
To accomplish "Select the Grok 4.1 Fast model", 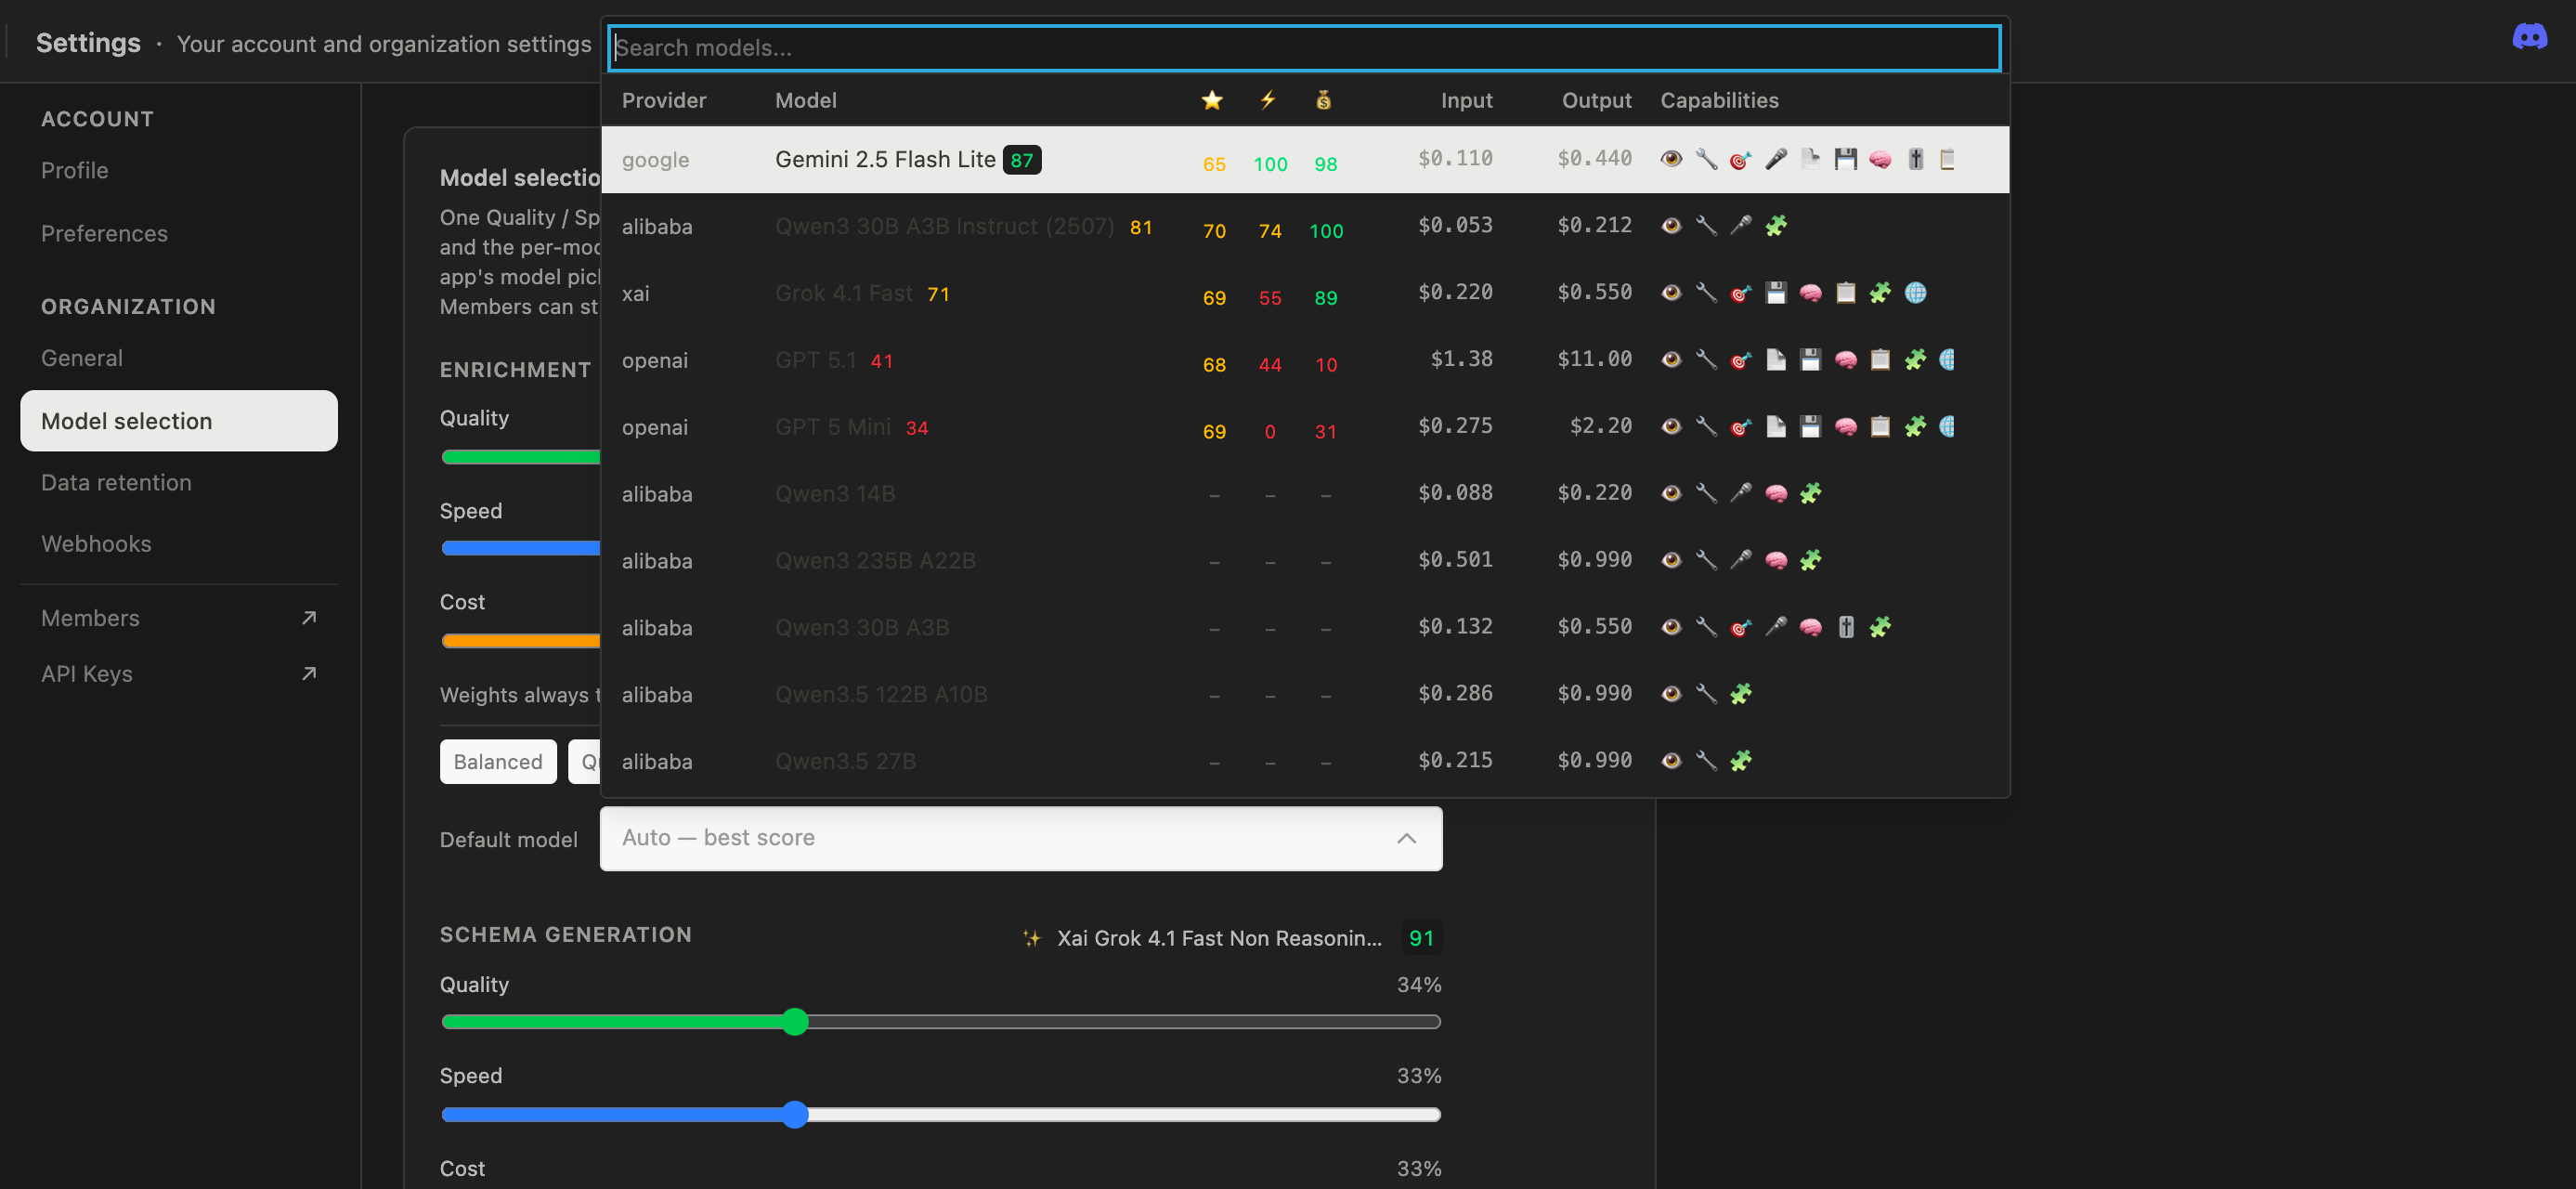I will click(x=1305, y=293).
